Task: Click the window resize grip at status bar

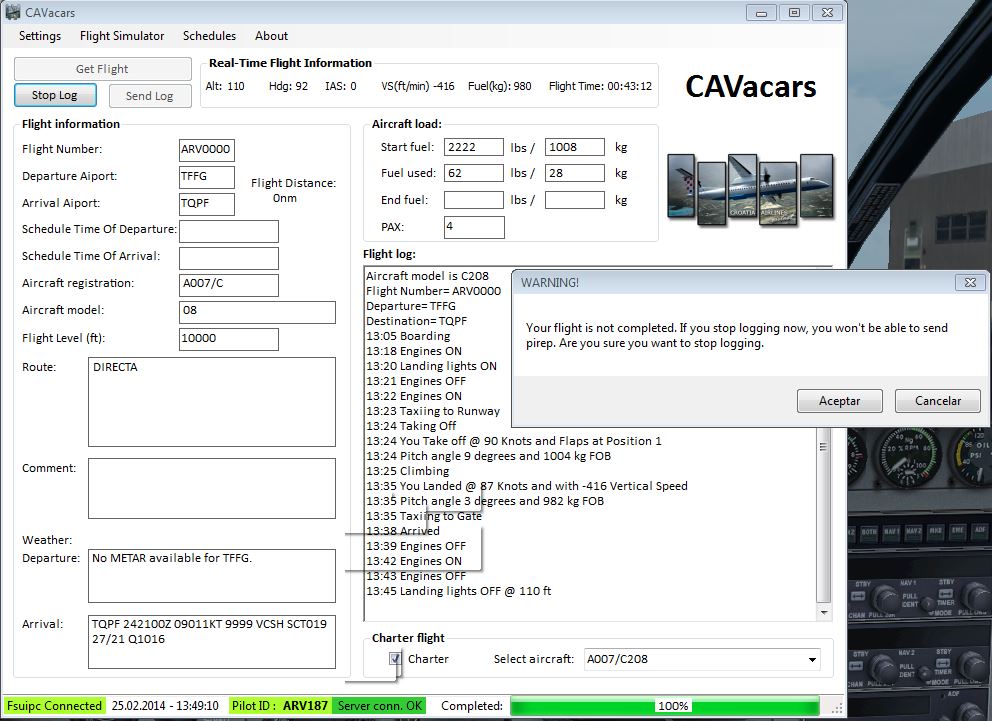Action: pos(836,708)
